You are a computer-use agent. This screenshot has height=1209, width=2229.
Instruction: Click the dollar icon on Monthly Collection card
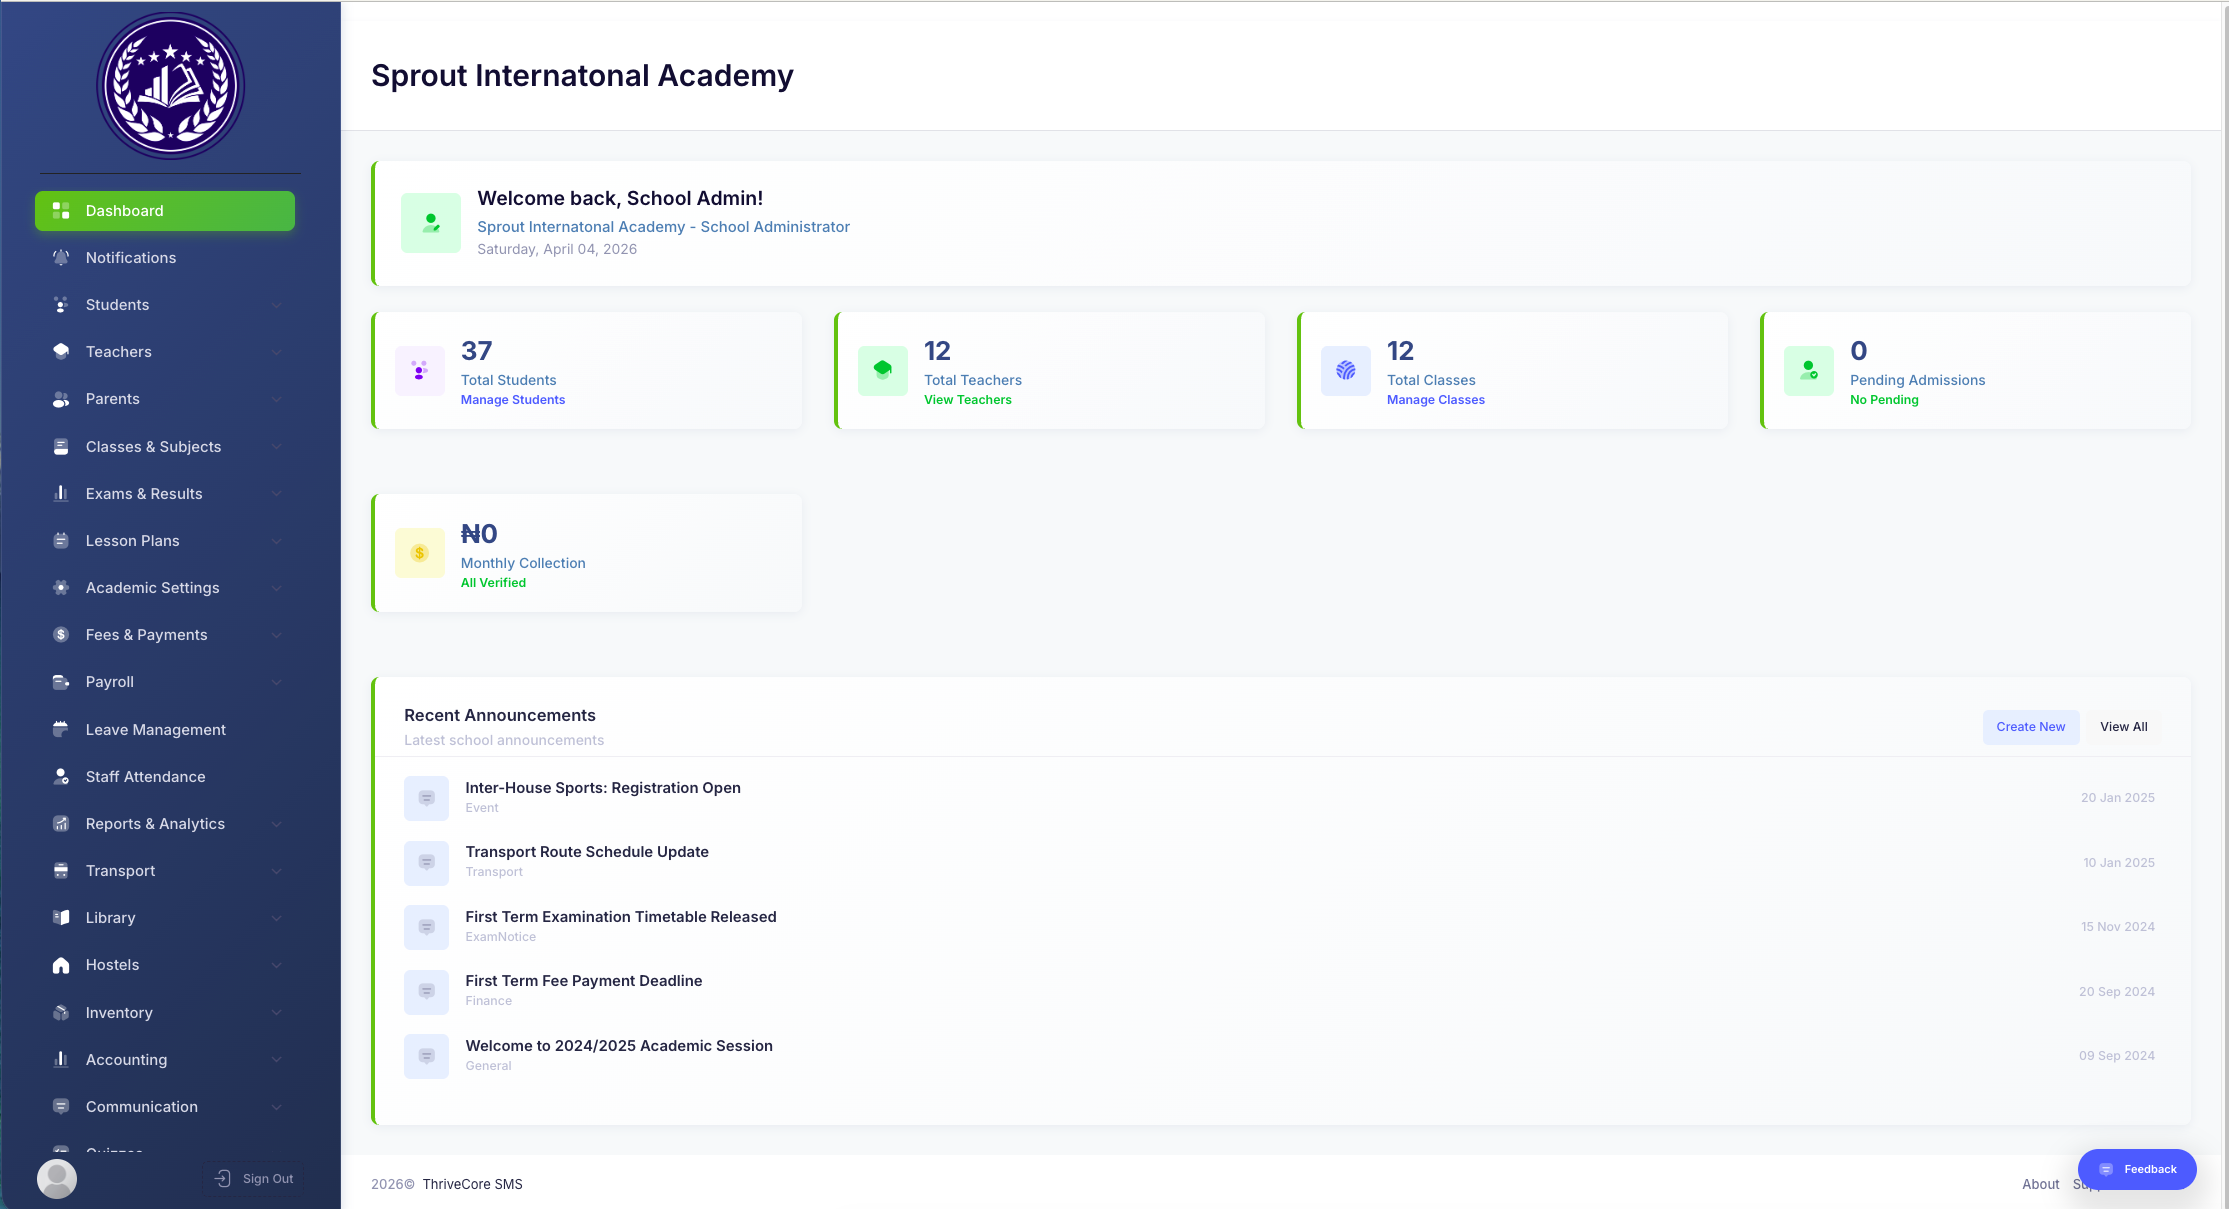(419, 552)
